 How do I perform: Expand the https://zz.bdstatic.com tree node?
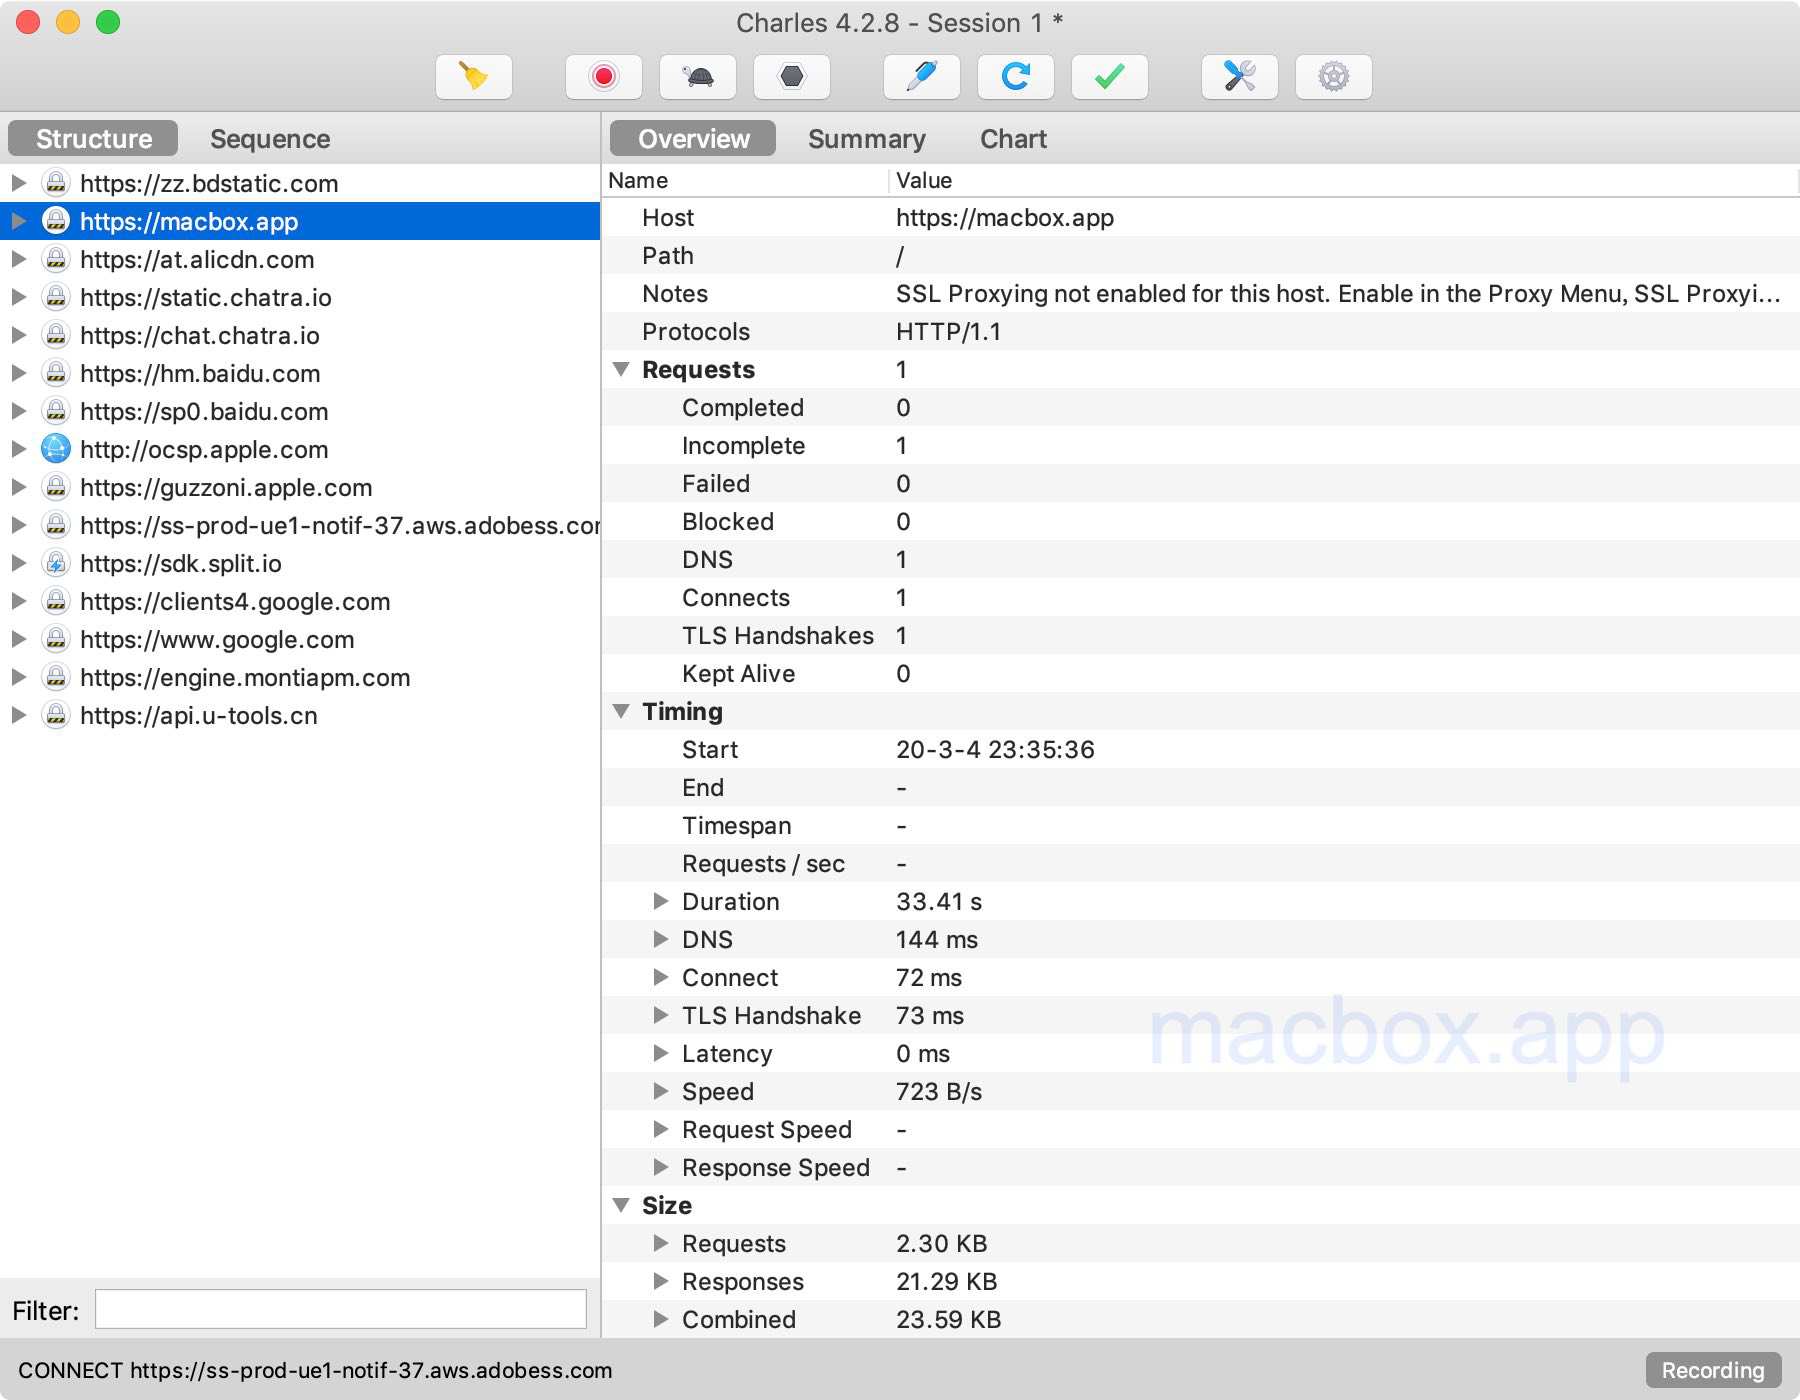pyautogui.click(x=18, y=183)
